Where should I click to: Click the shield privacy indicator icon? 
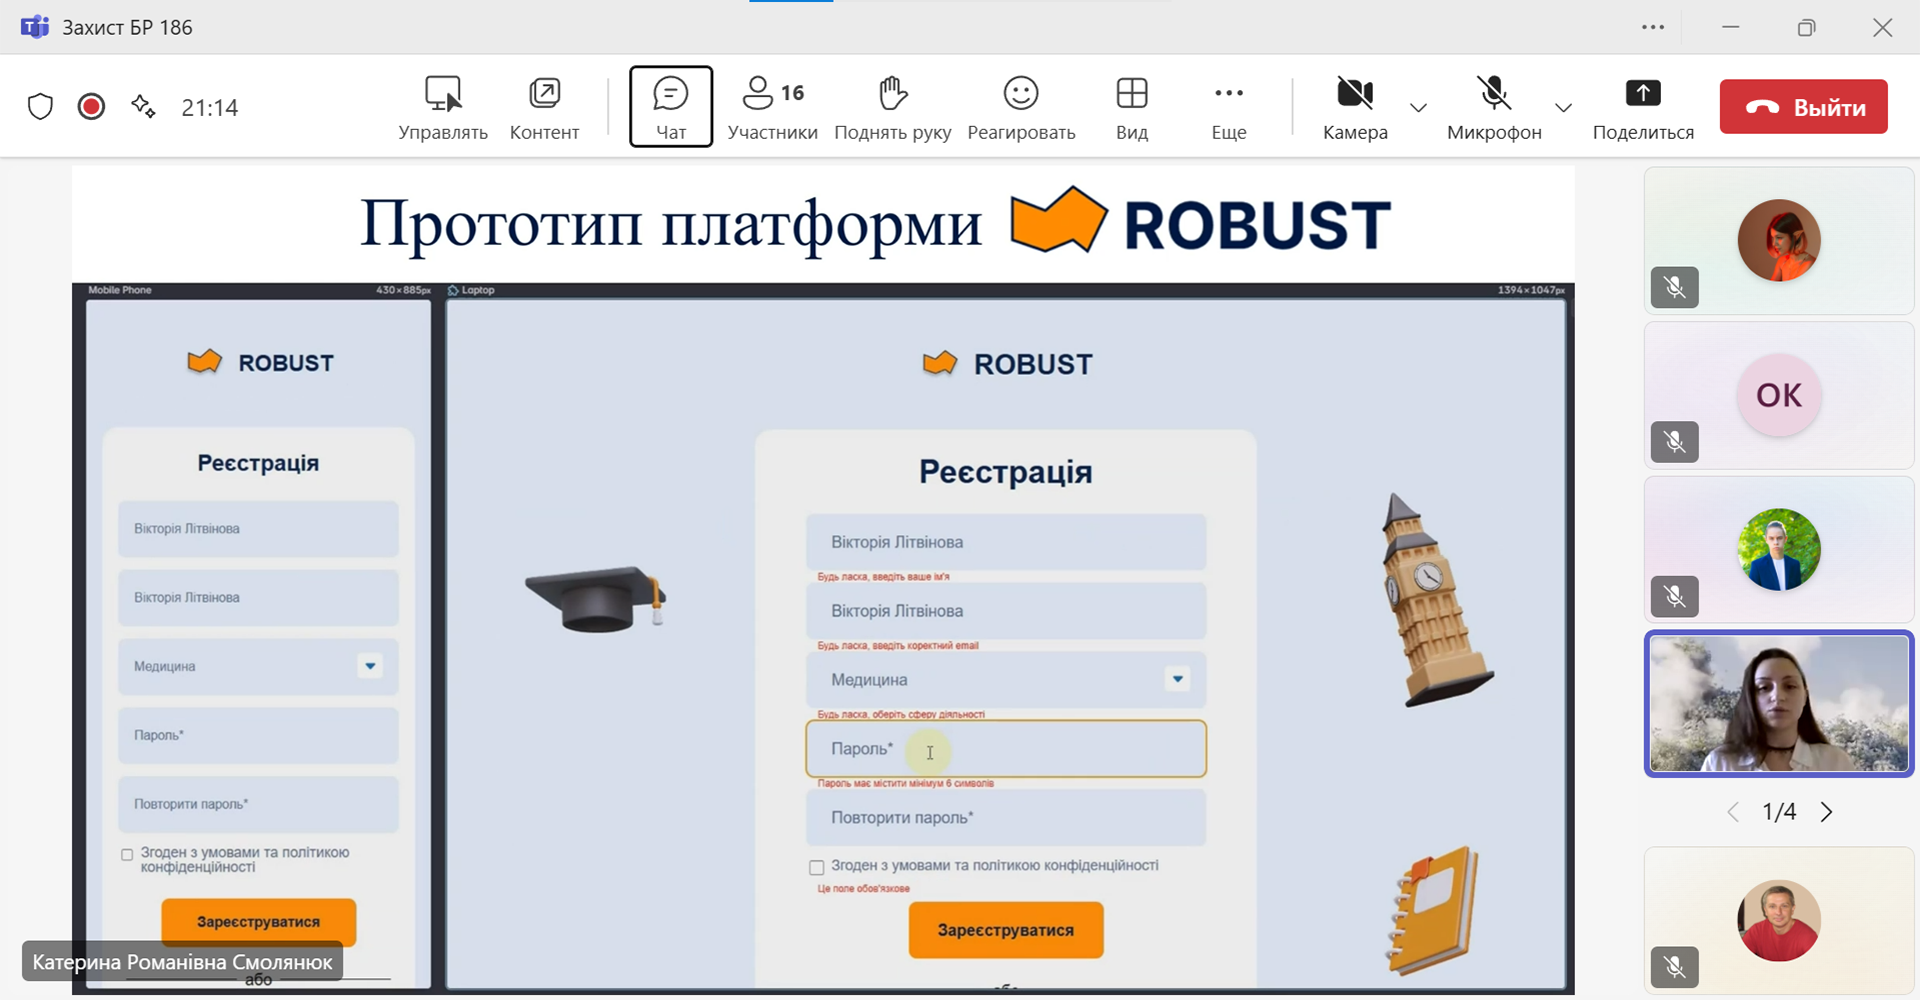[x=40, y=107]
